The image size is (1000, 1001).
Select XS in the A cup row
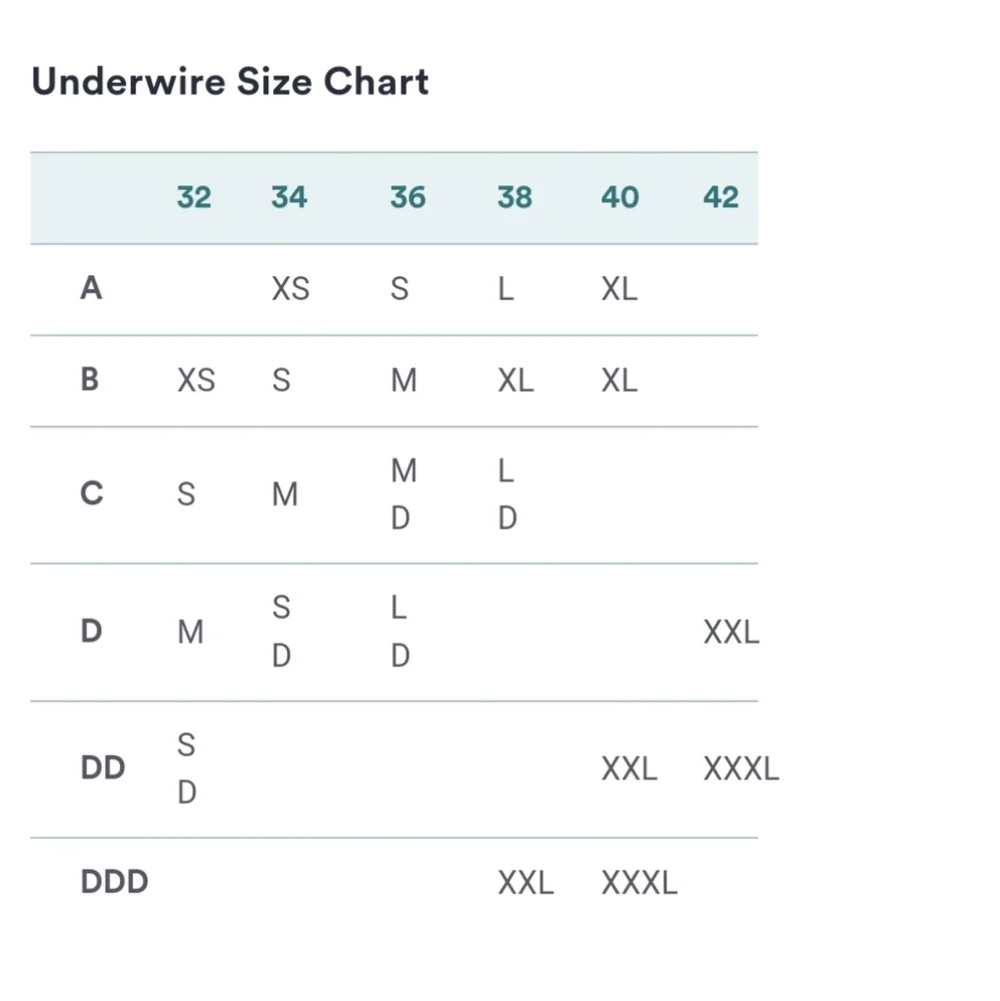coord(291,289)
